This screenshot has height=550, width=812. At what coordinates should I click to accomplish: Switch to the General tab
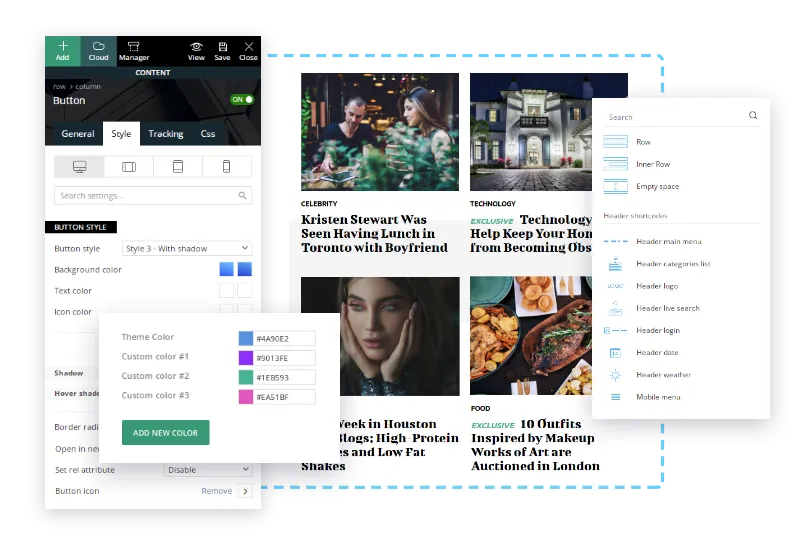pos(78,134)
